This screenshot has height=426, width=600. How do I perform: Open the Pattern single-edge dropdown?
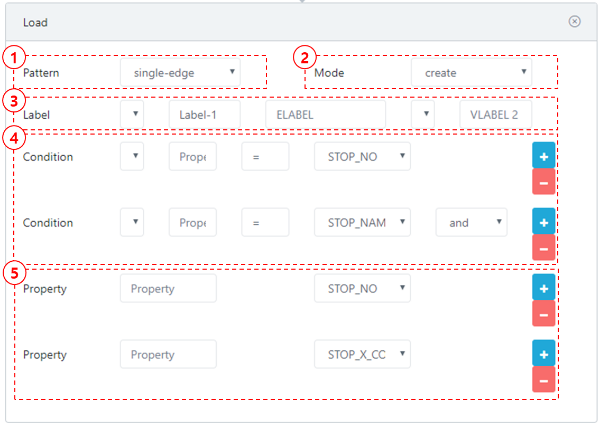(x=180, y=72)
